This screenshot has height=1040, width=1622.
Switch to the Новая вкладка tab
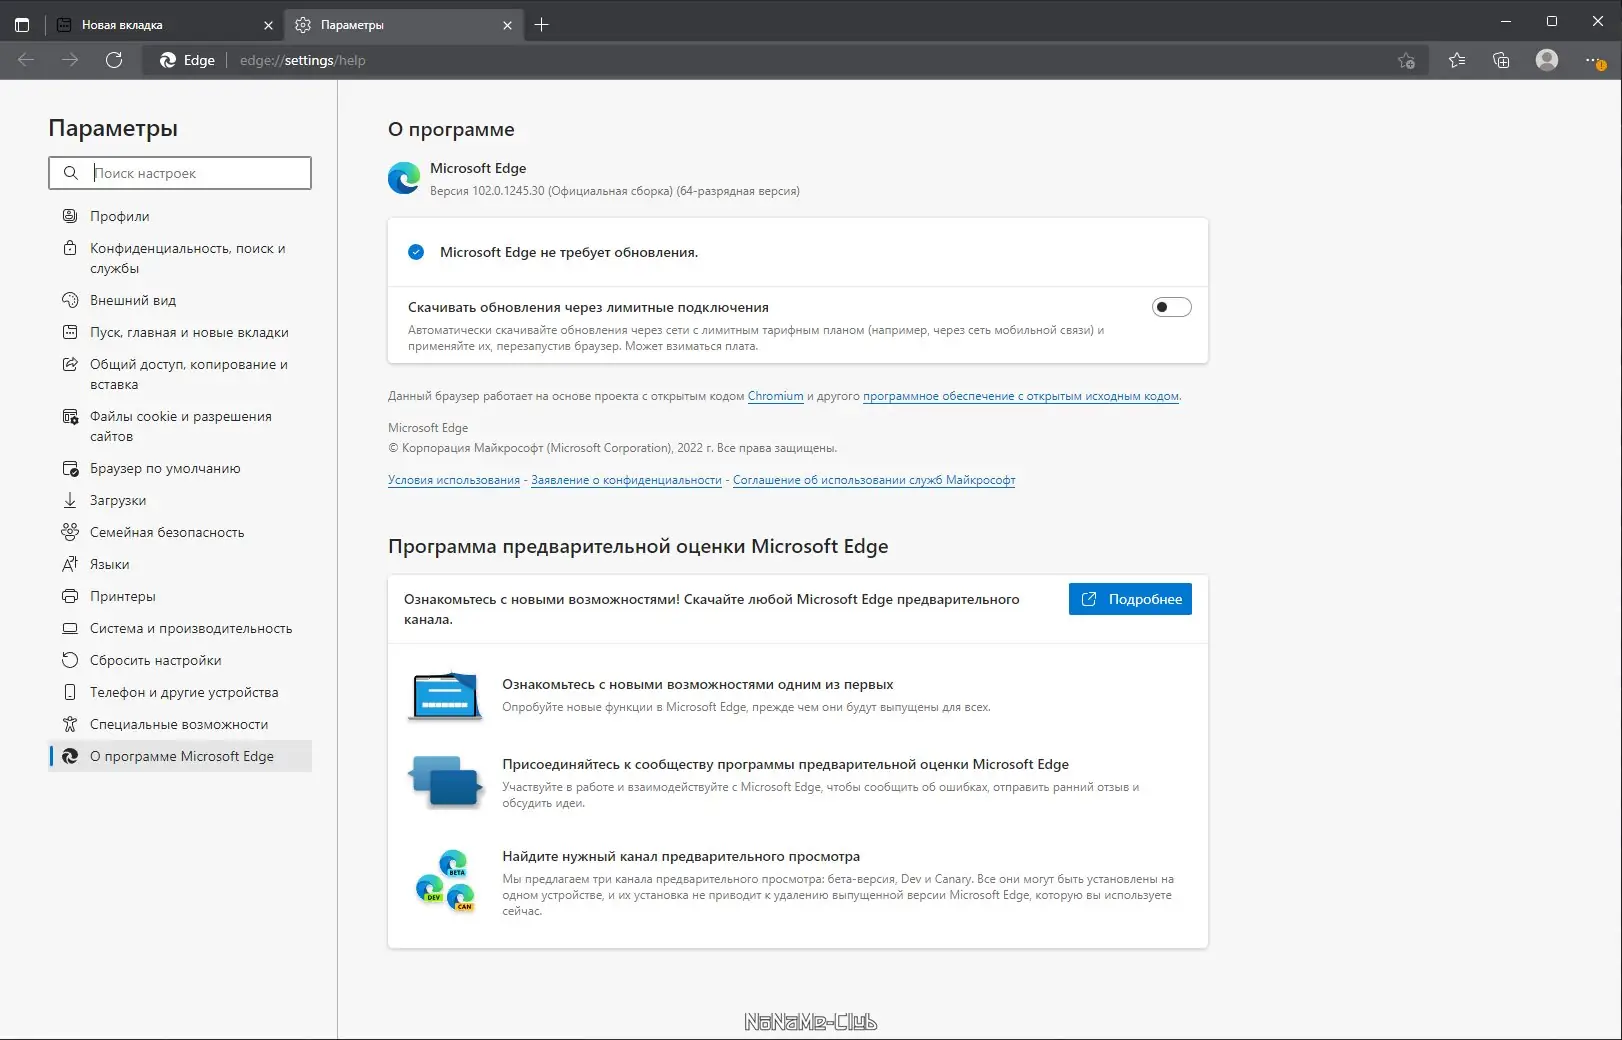coord(160,25)
